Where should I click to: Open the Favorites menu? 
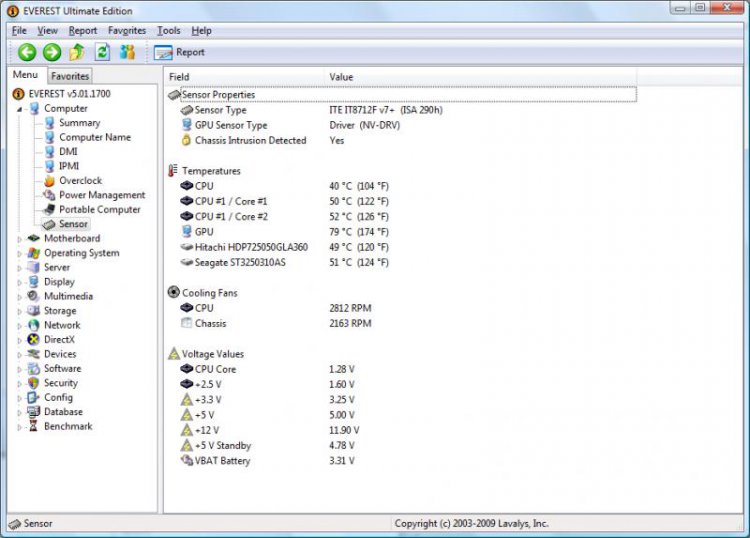[x=127, y=31]
